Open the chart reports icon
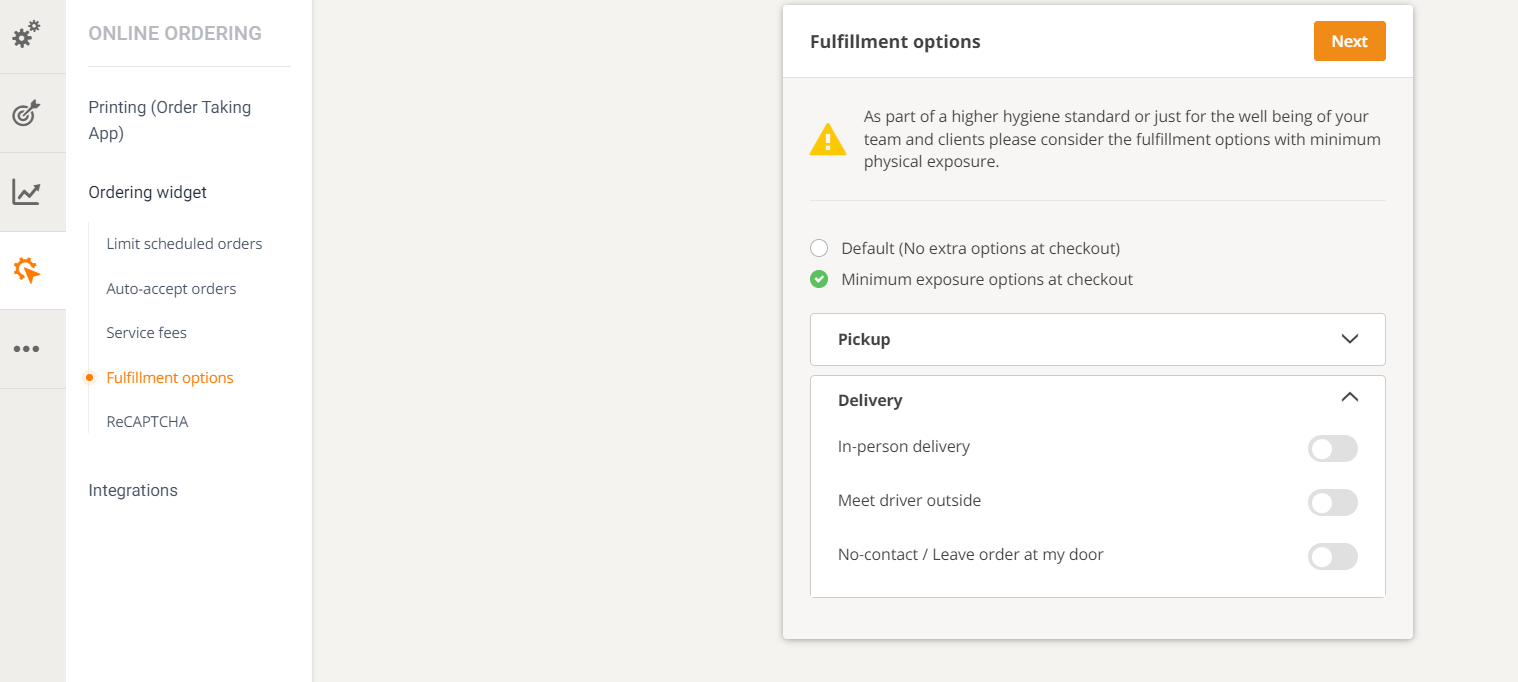 click(26, 192)
